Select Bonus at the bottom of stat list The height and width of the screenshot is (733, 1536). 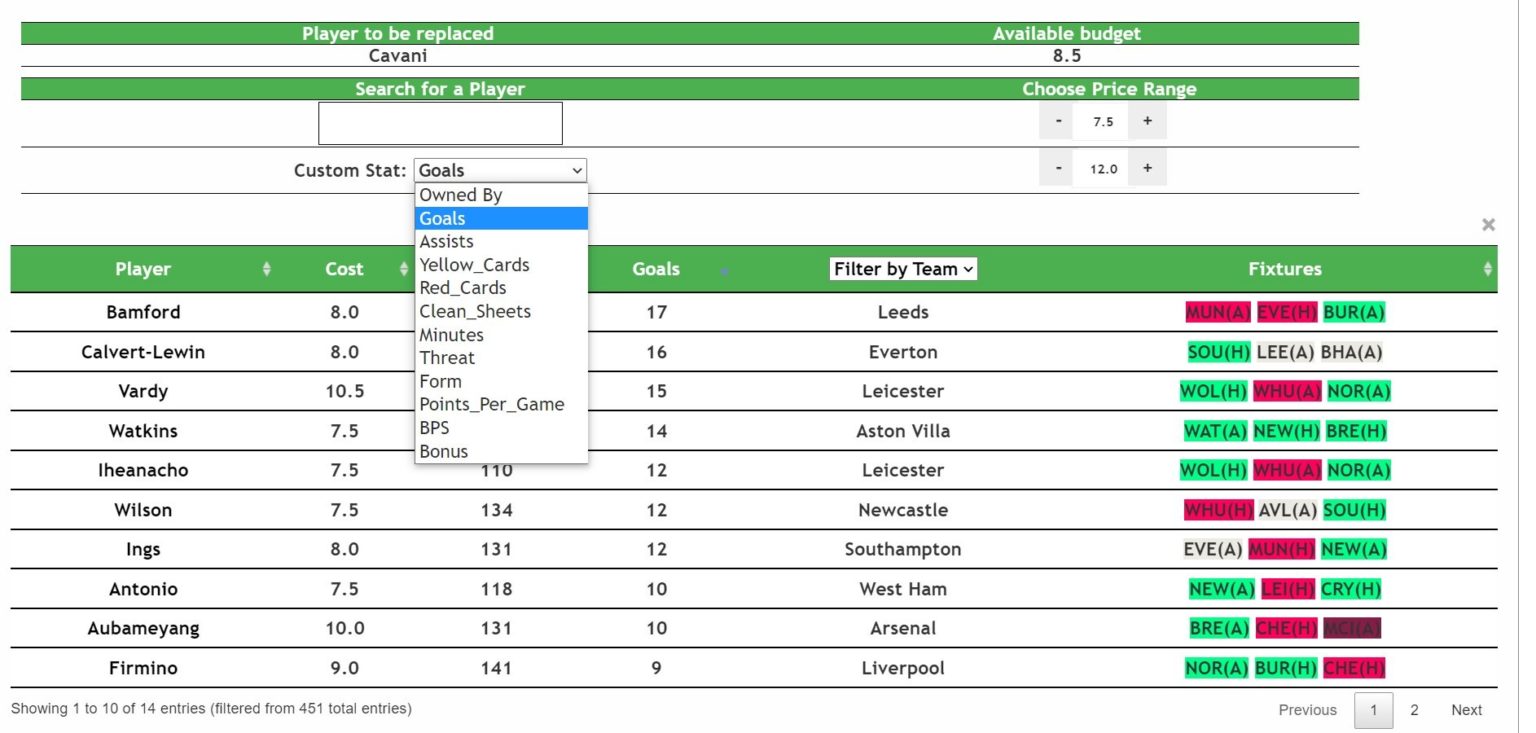point(443,451)
